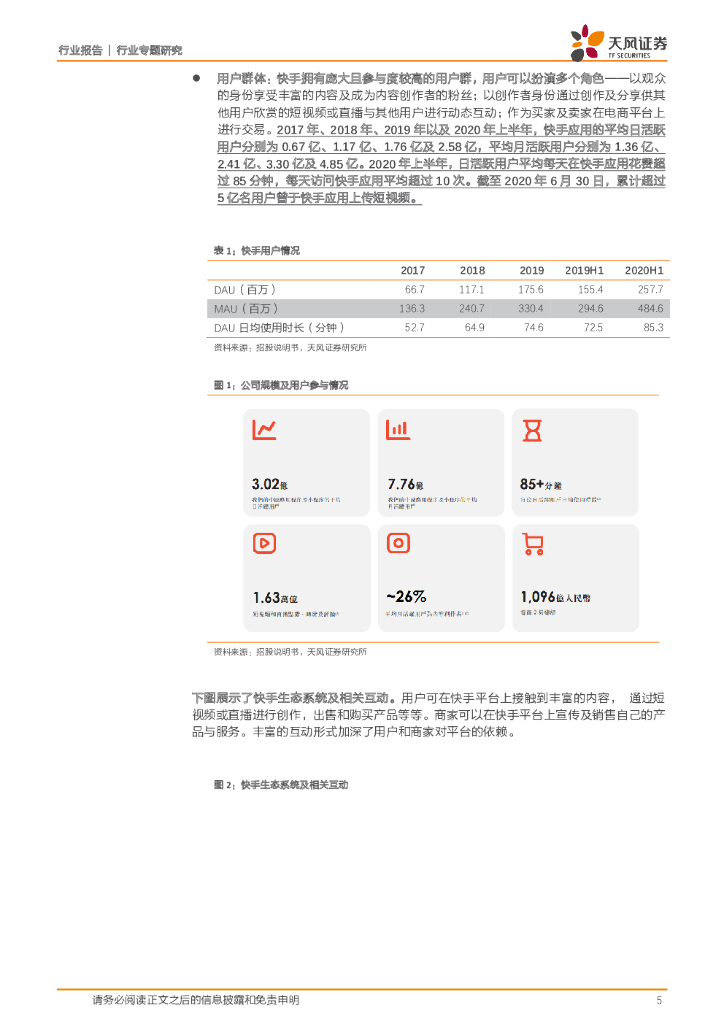Click the source note below figure 1

[x=291, y=652]
